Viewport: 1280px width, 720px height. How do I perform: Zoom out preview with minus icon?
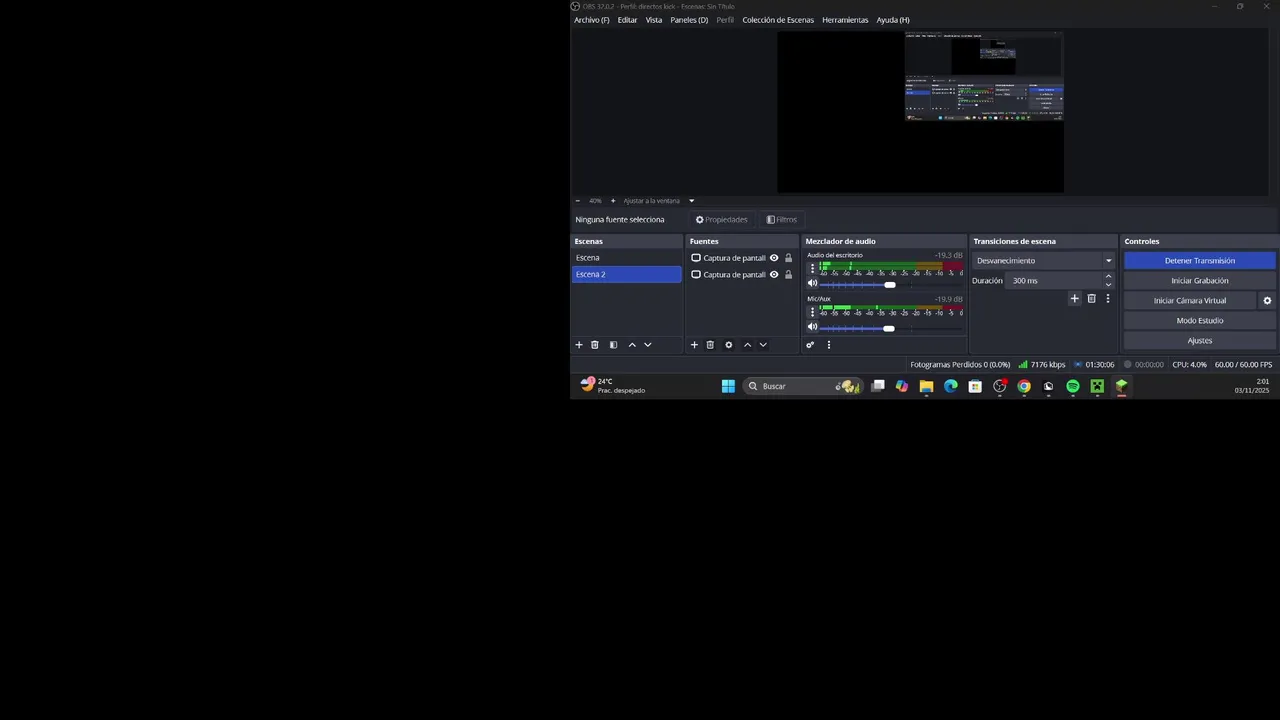pos(577,201)
